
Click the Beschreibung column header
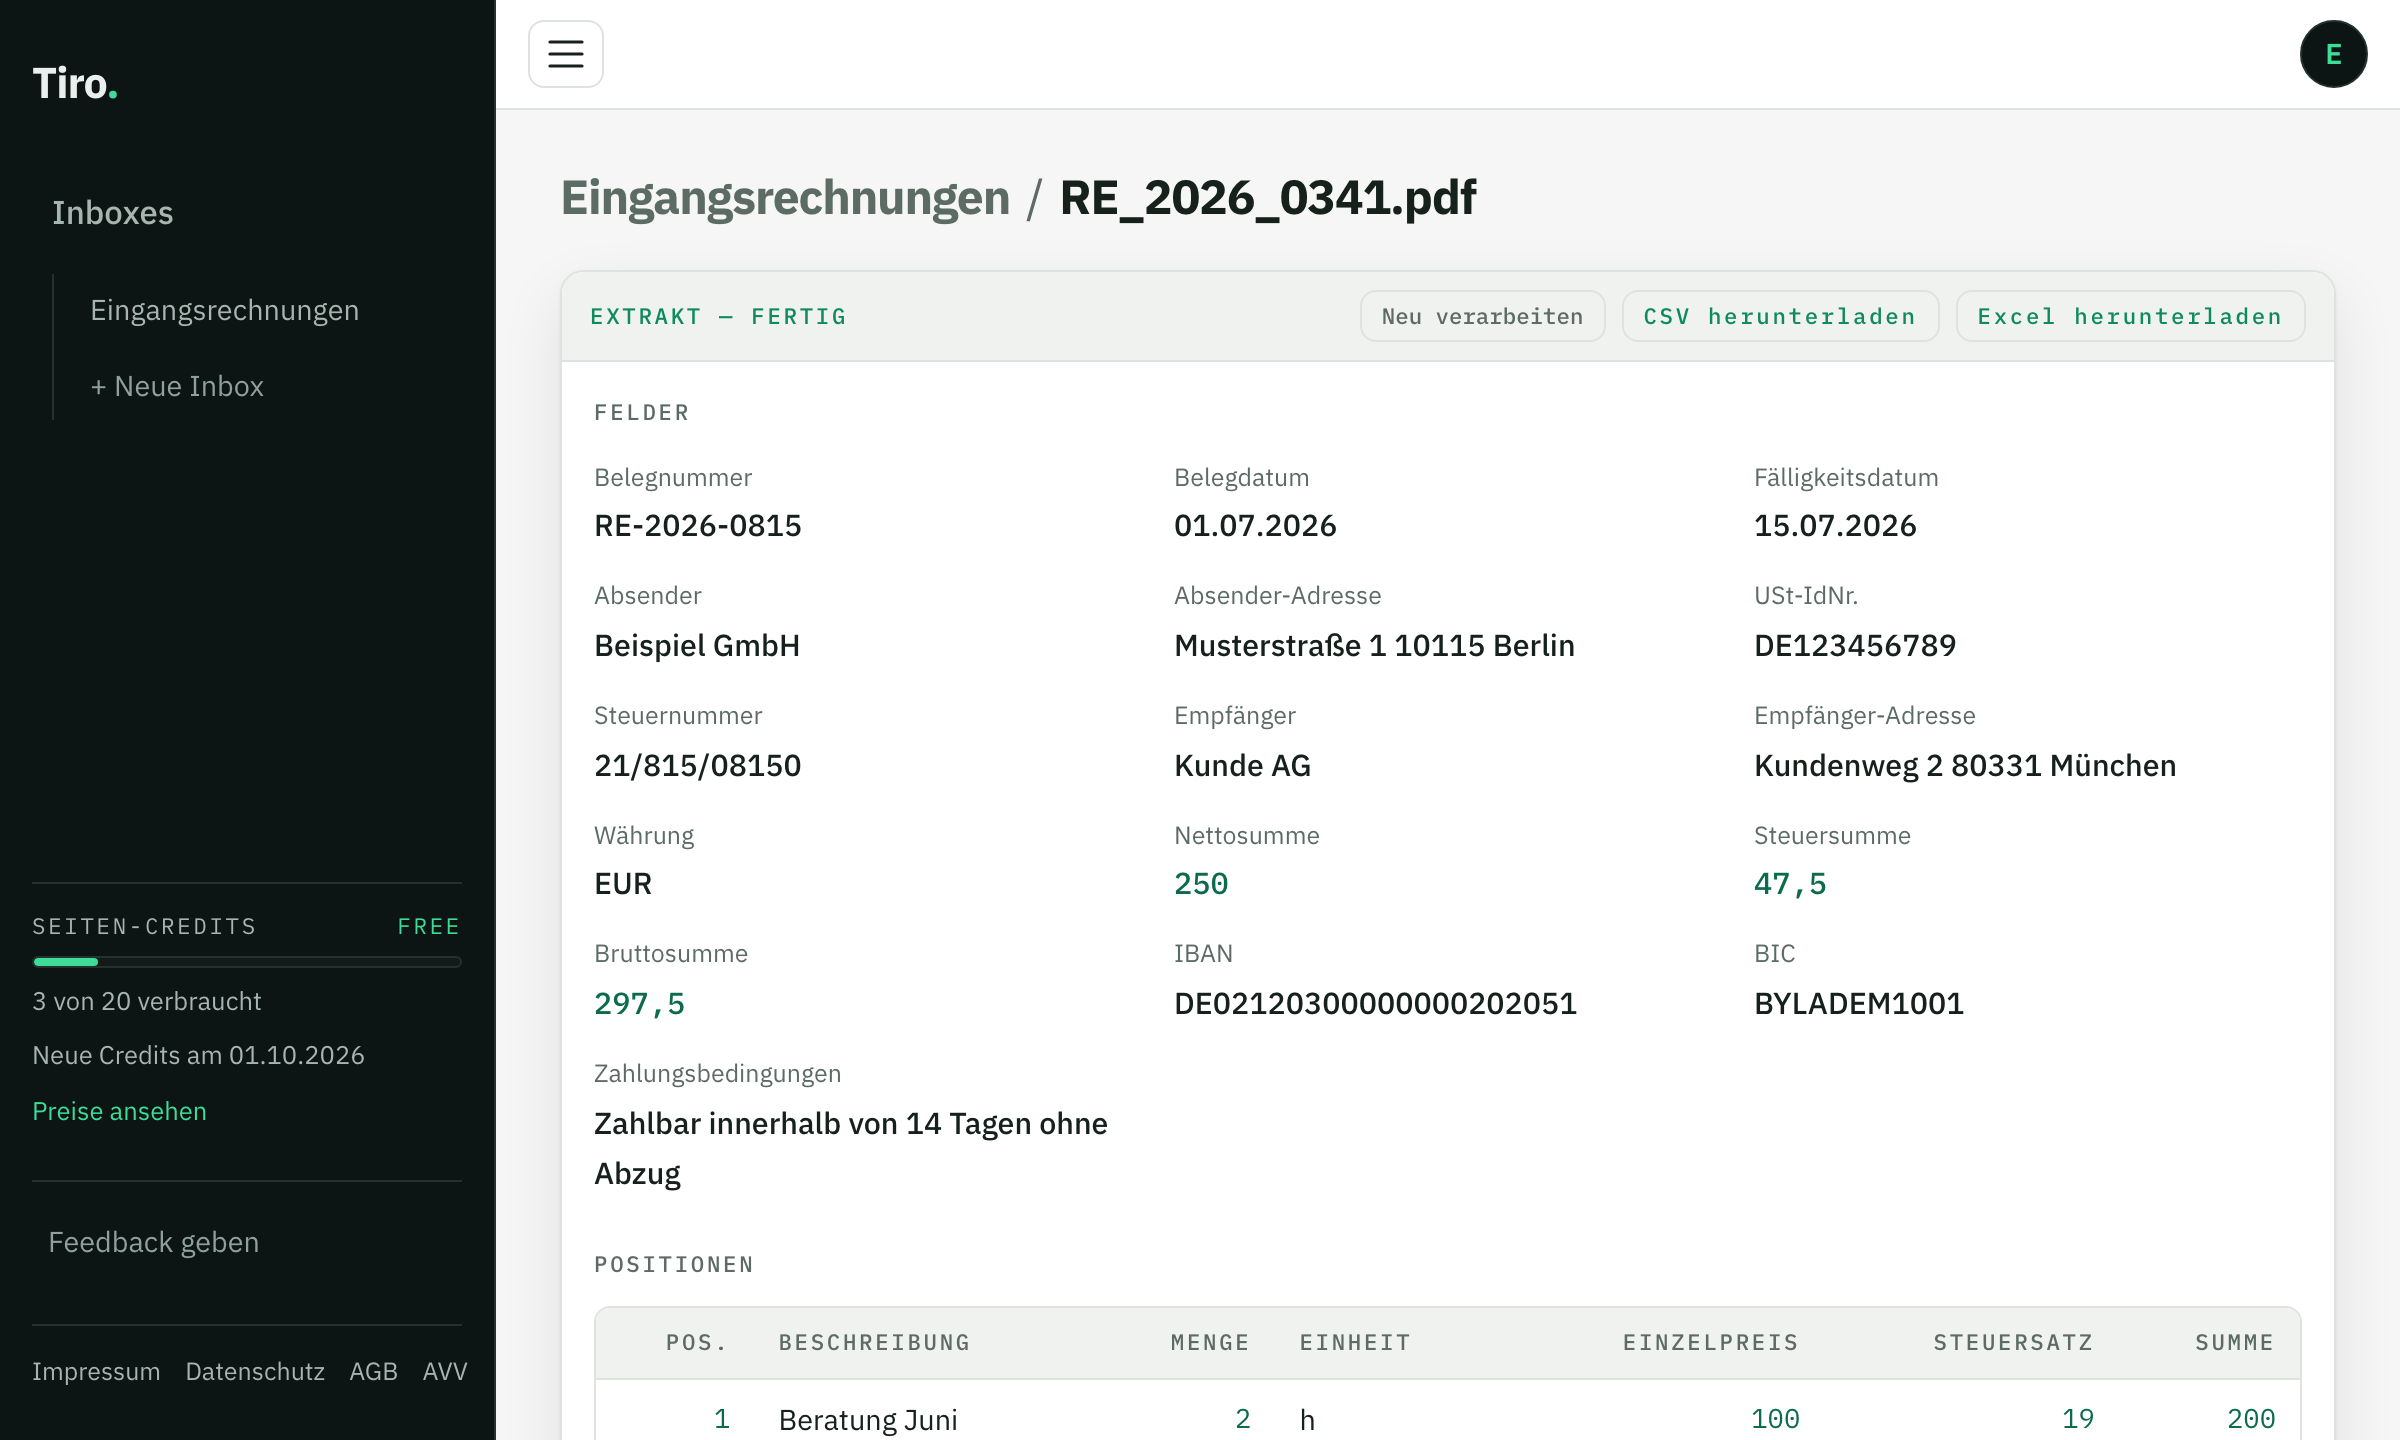pyautogui.click(x=874, y=1342)
